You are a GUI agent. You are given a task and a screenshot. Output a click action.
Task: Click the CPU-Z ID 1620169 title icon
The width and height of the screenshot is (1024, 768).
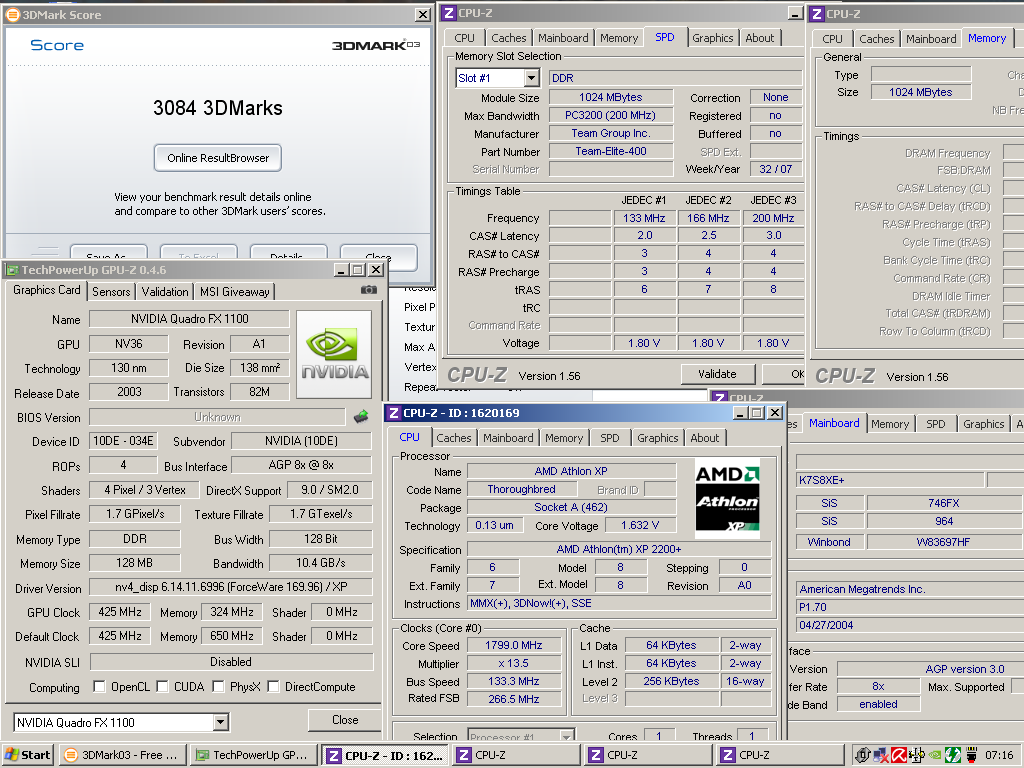click(394, 413)
